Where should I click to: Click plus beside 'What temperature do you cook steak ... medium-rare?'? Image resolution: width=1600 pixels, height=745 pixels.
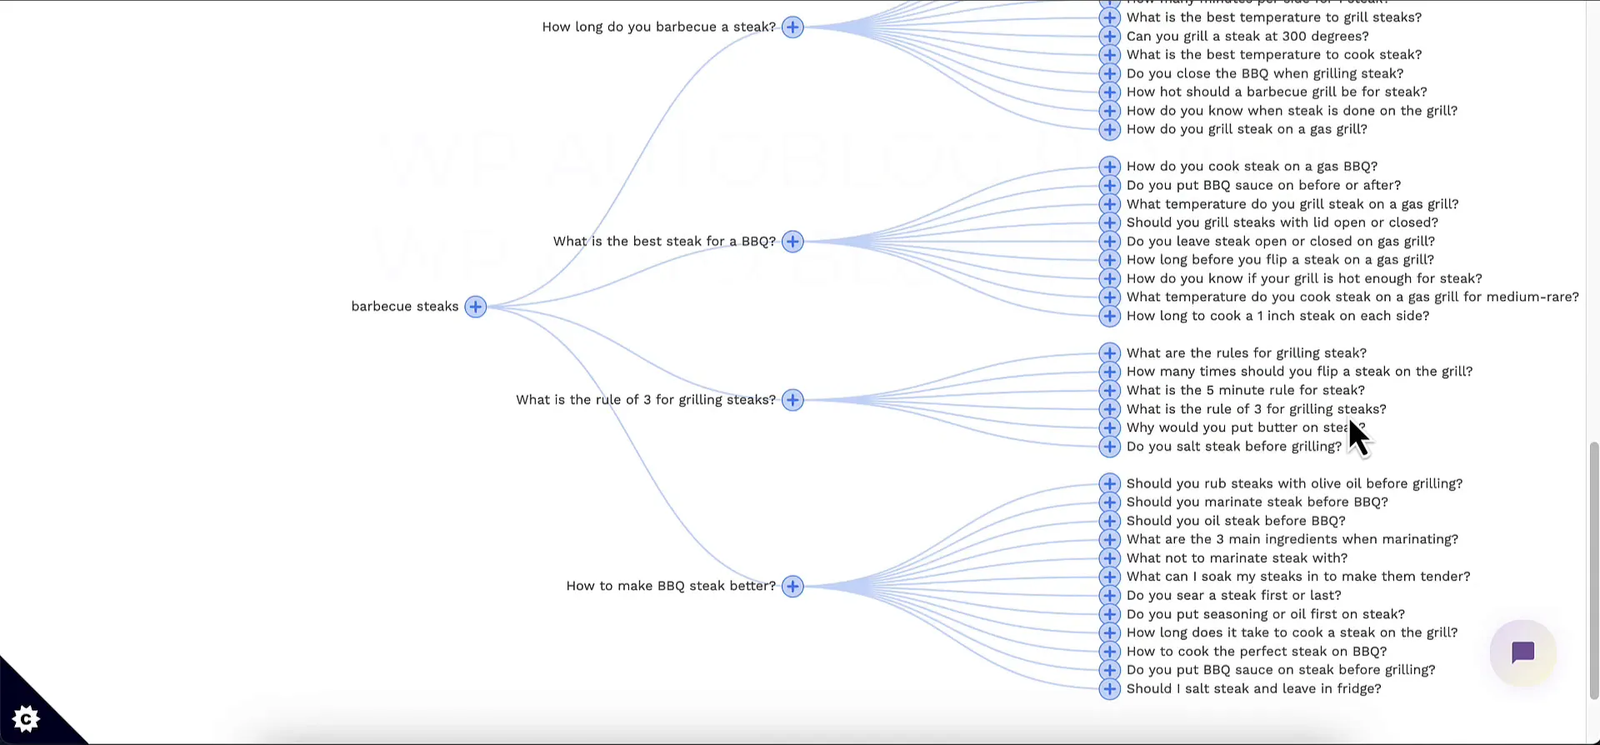coord(1109,297)
